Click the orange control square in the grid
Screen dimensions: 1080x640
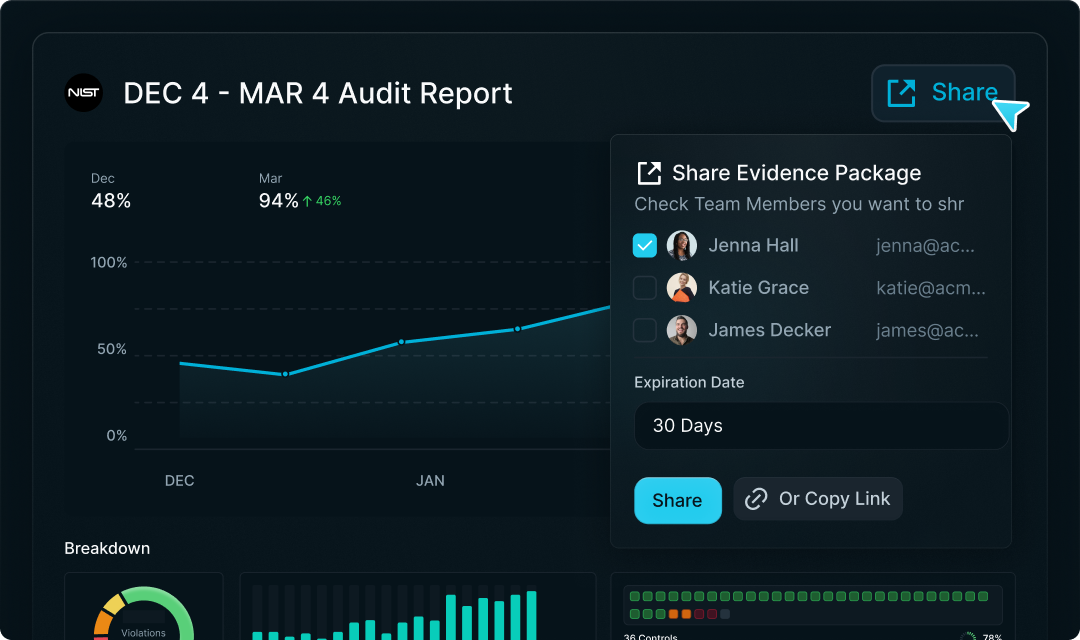(x=674, y=614)
